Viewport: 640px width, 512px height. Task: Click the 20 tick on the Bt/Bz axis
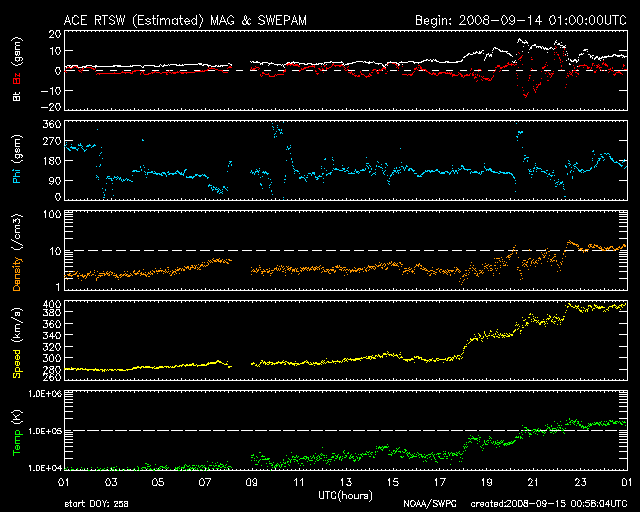click(x=54, y=34)
